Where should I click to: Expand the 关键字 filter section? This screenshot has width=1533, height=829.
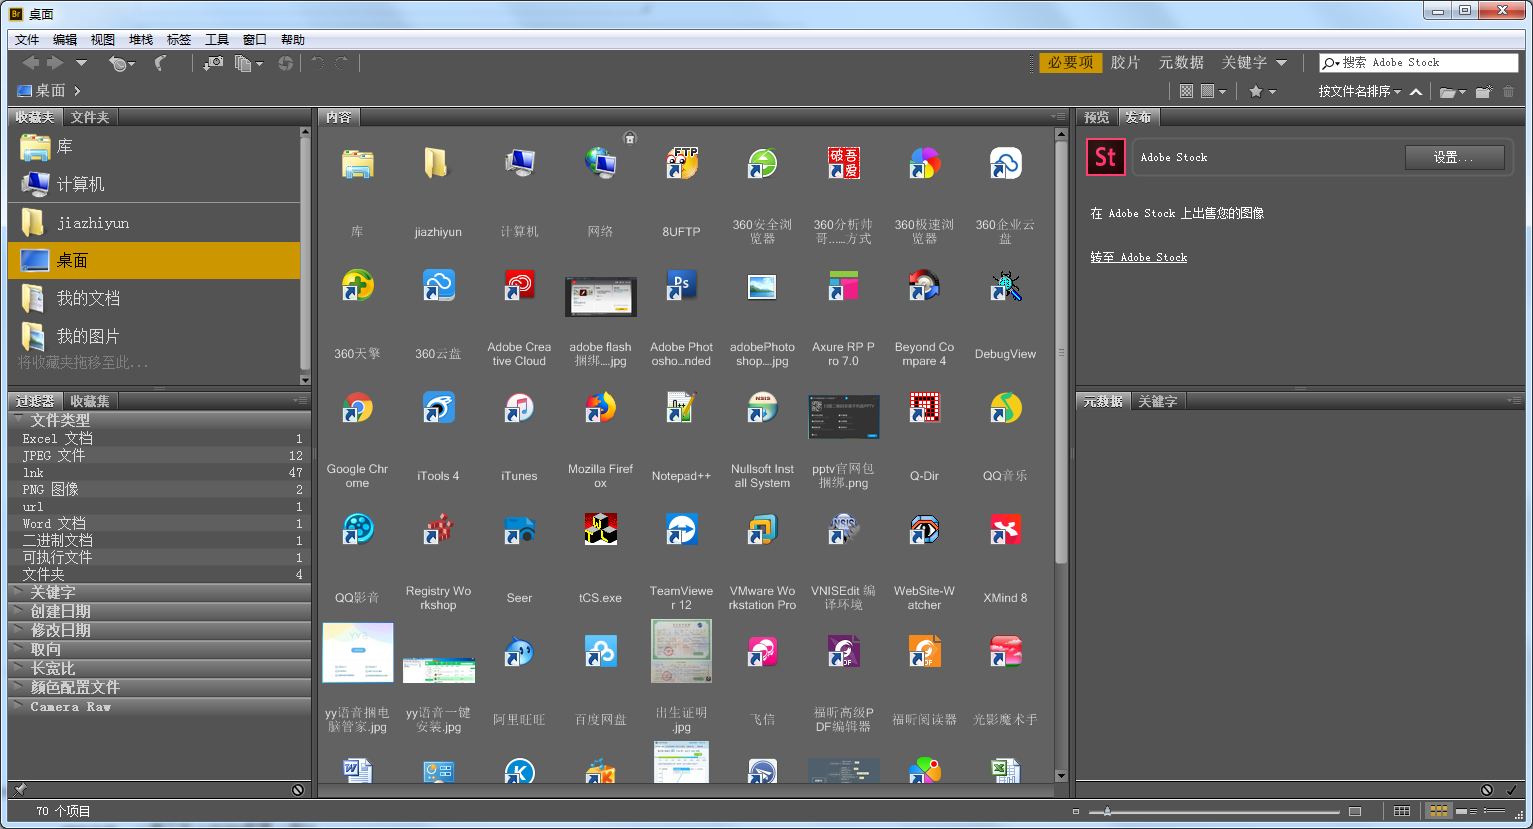pyautogui.click(x=52, y=592)
